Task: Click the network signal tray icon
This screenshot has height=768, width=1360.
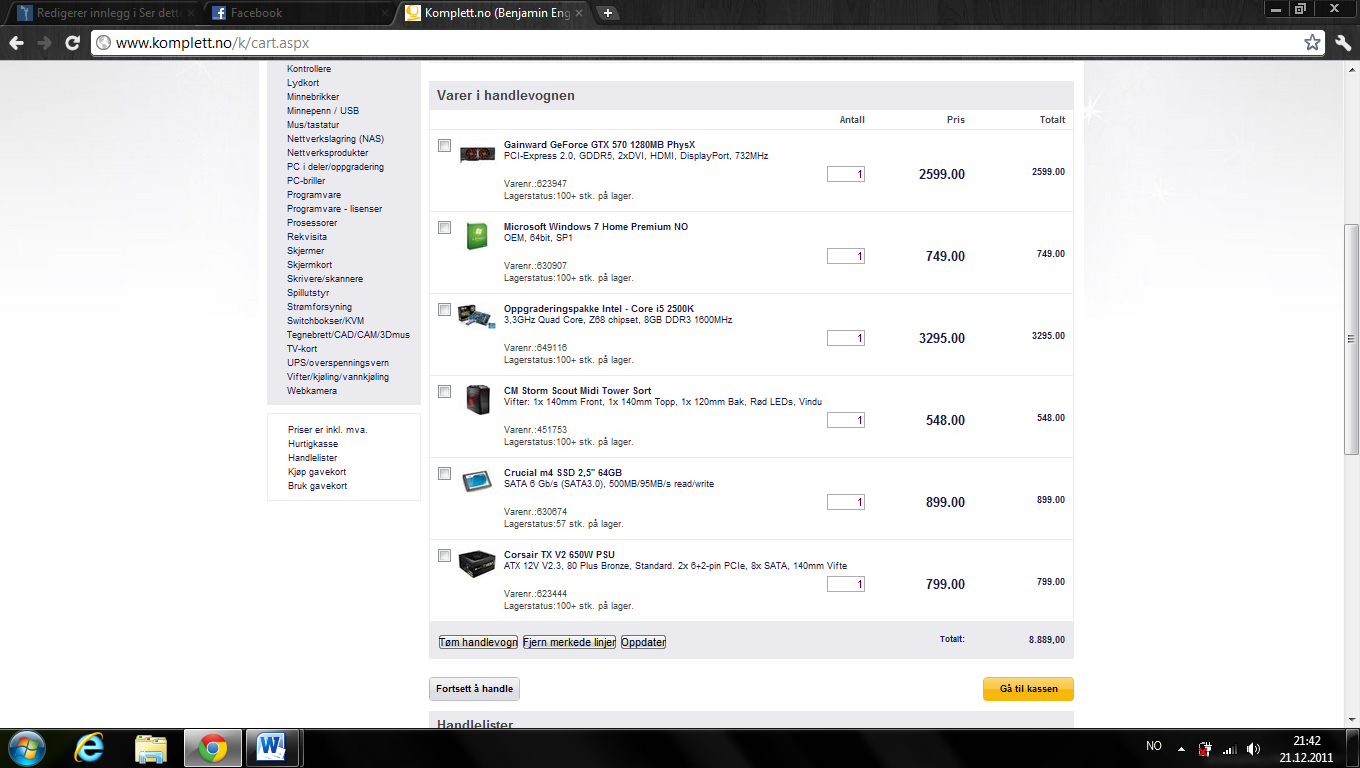Action: (x=1230, y=748)
